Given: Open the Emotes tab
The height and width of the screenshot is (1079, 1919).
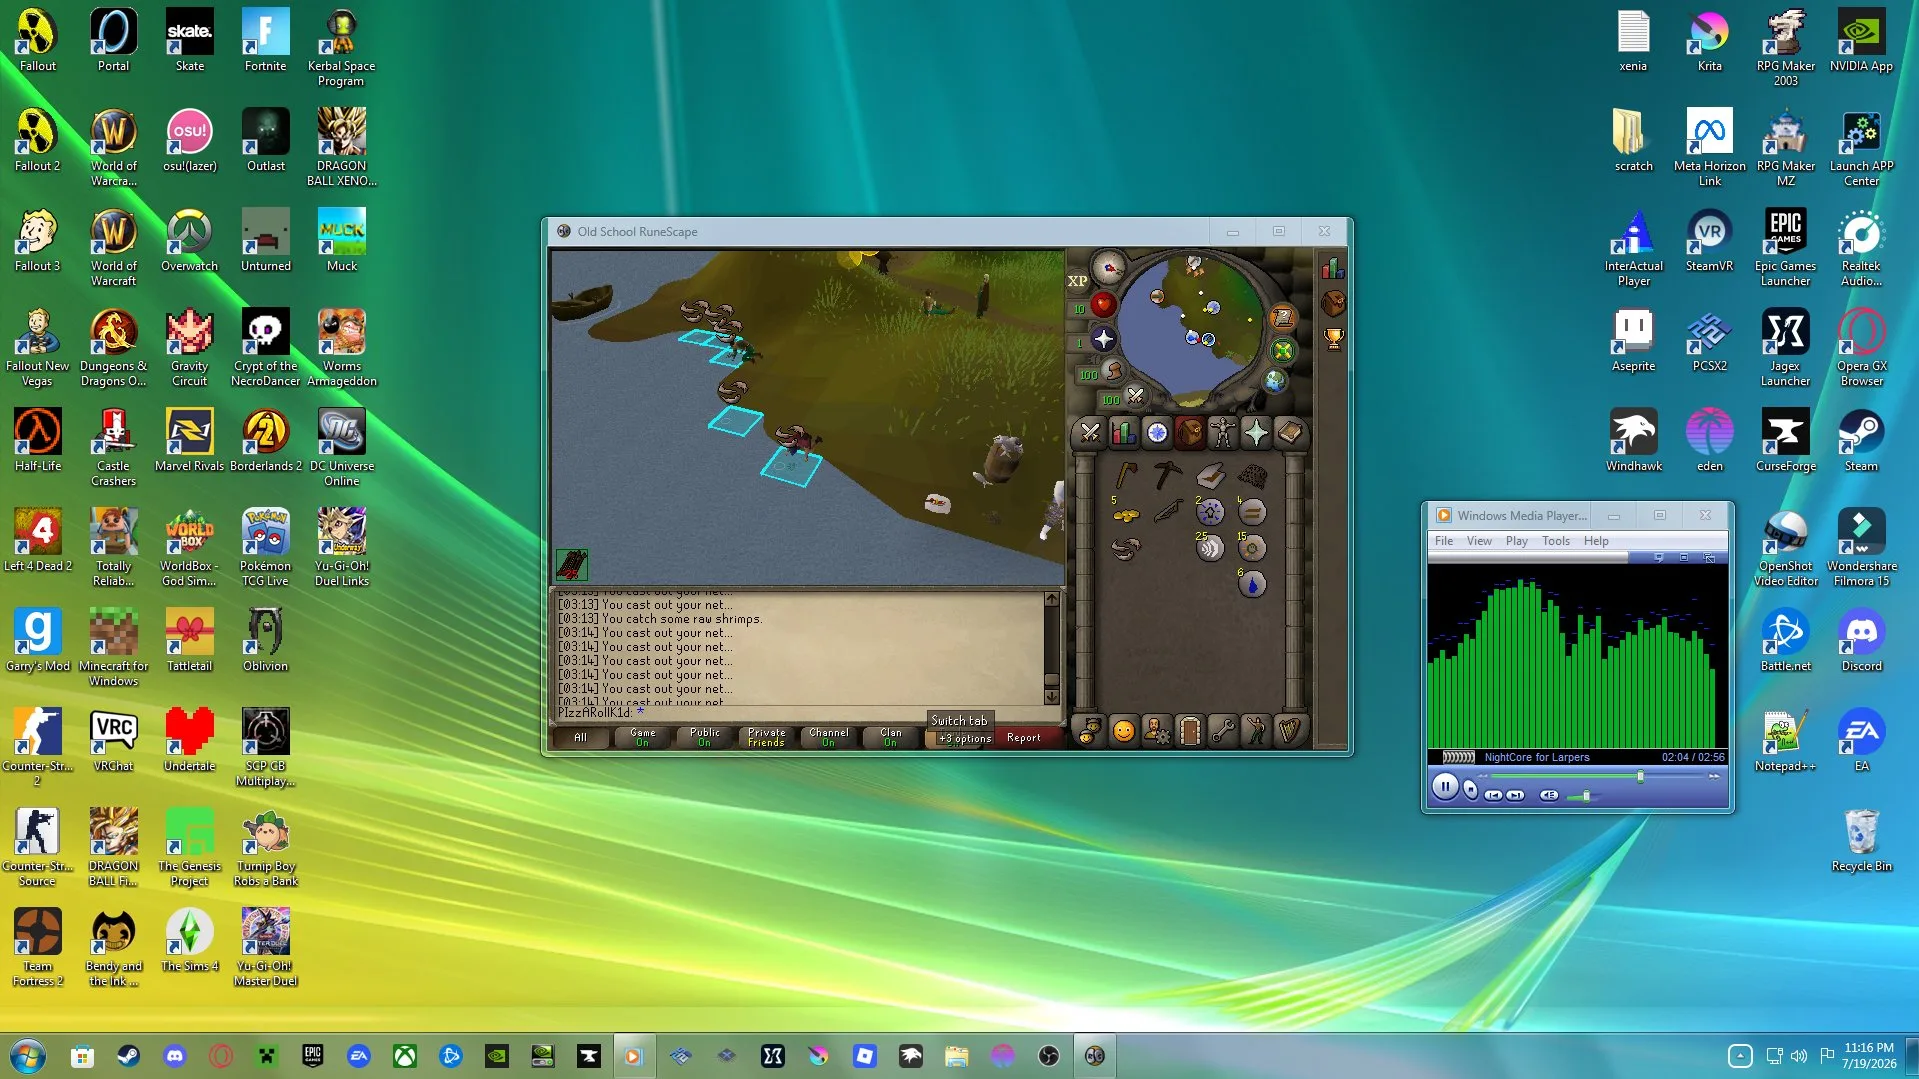Looking at the screenshot, I should click(1256, 731).
